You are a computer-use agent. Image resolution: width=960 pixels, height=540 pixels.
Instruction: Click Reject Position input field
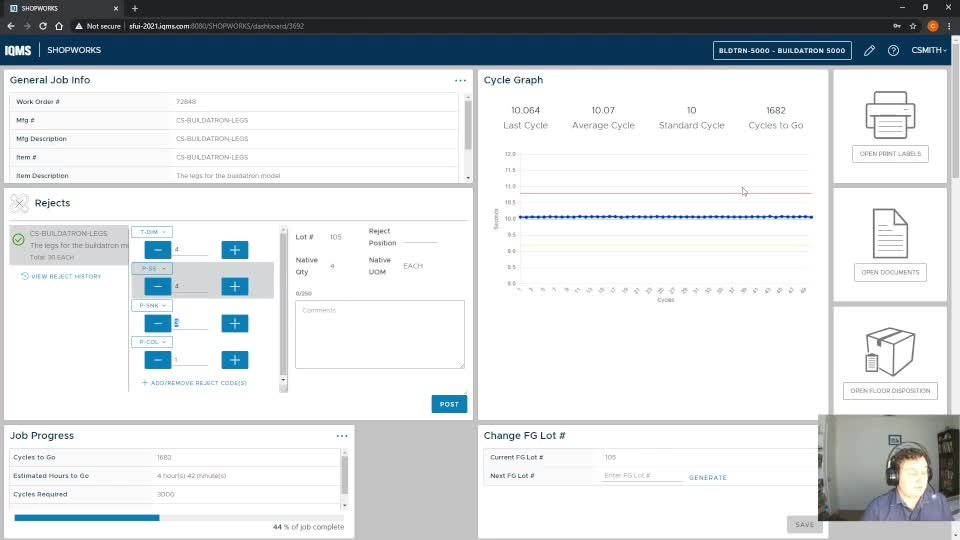click(421, 237)
